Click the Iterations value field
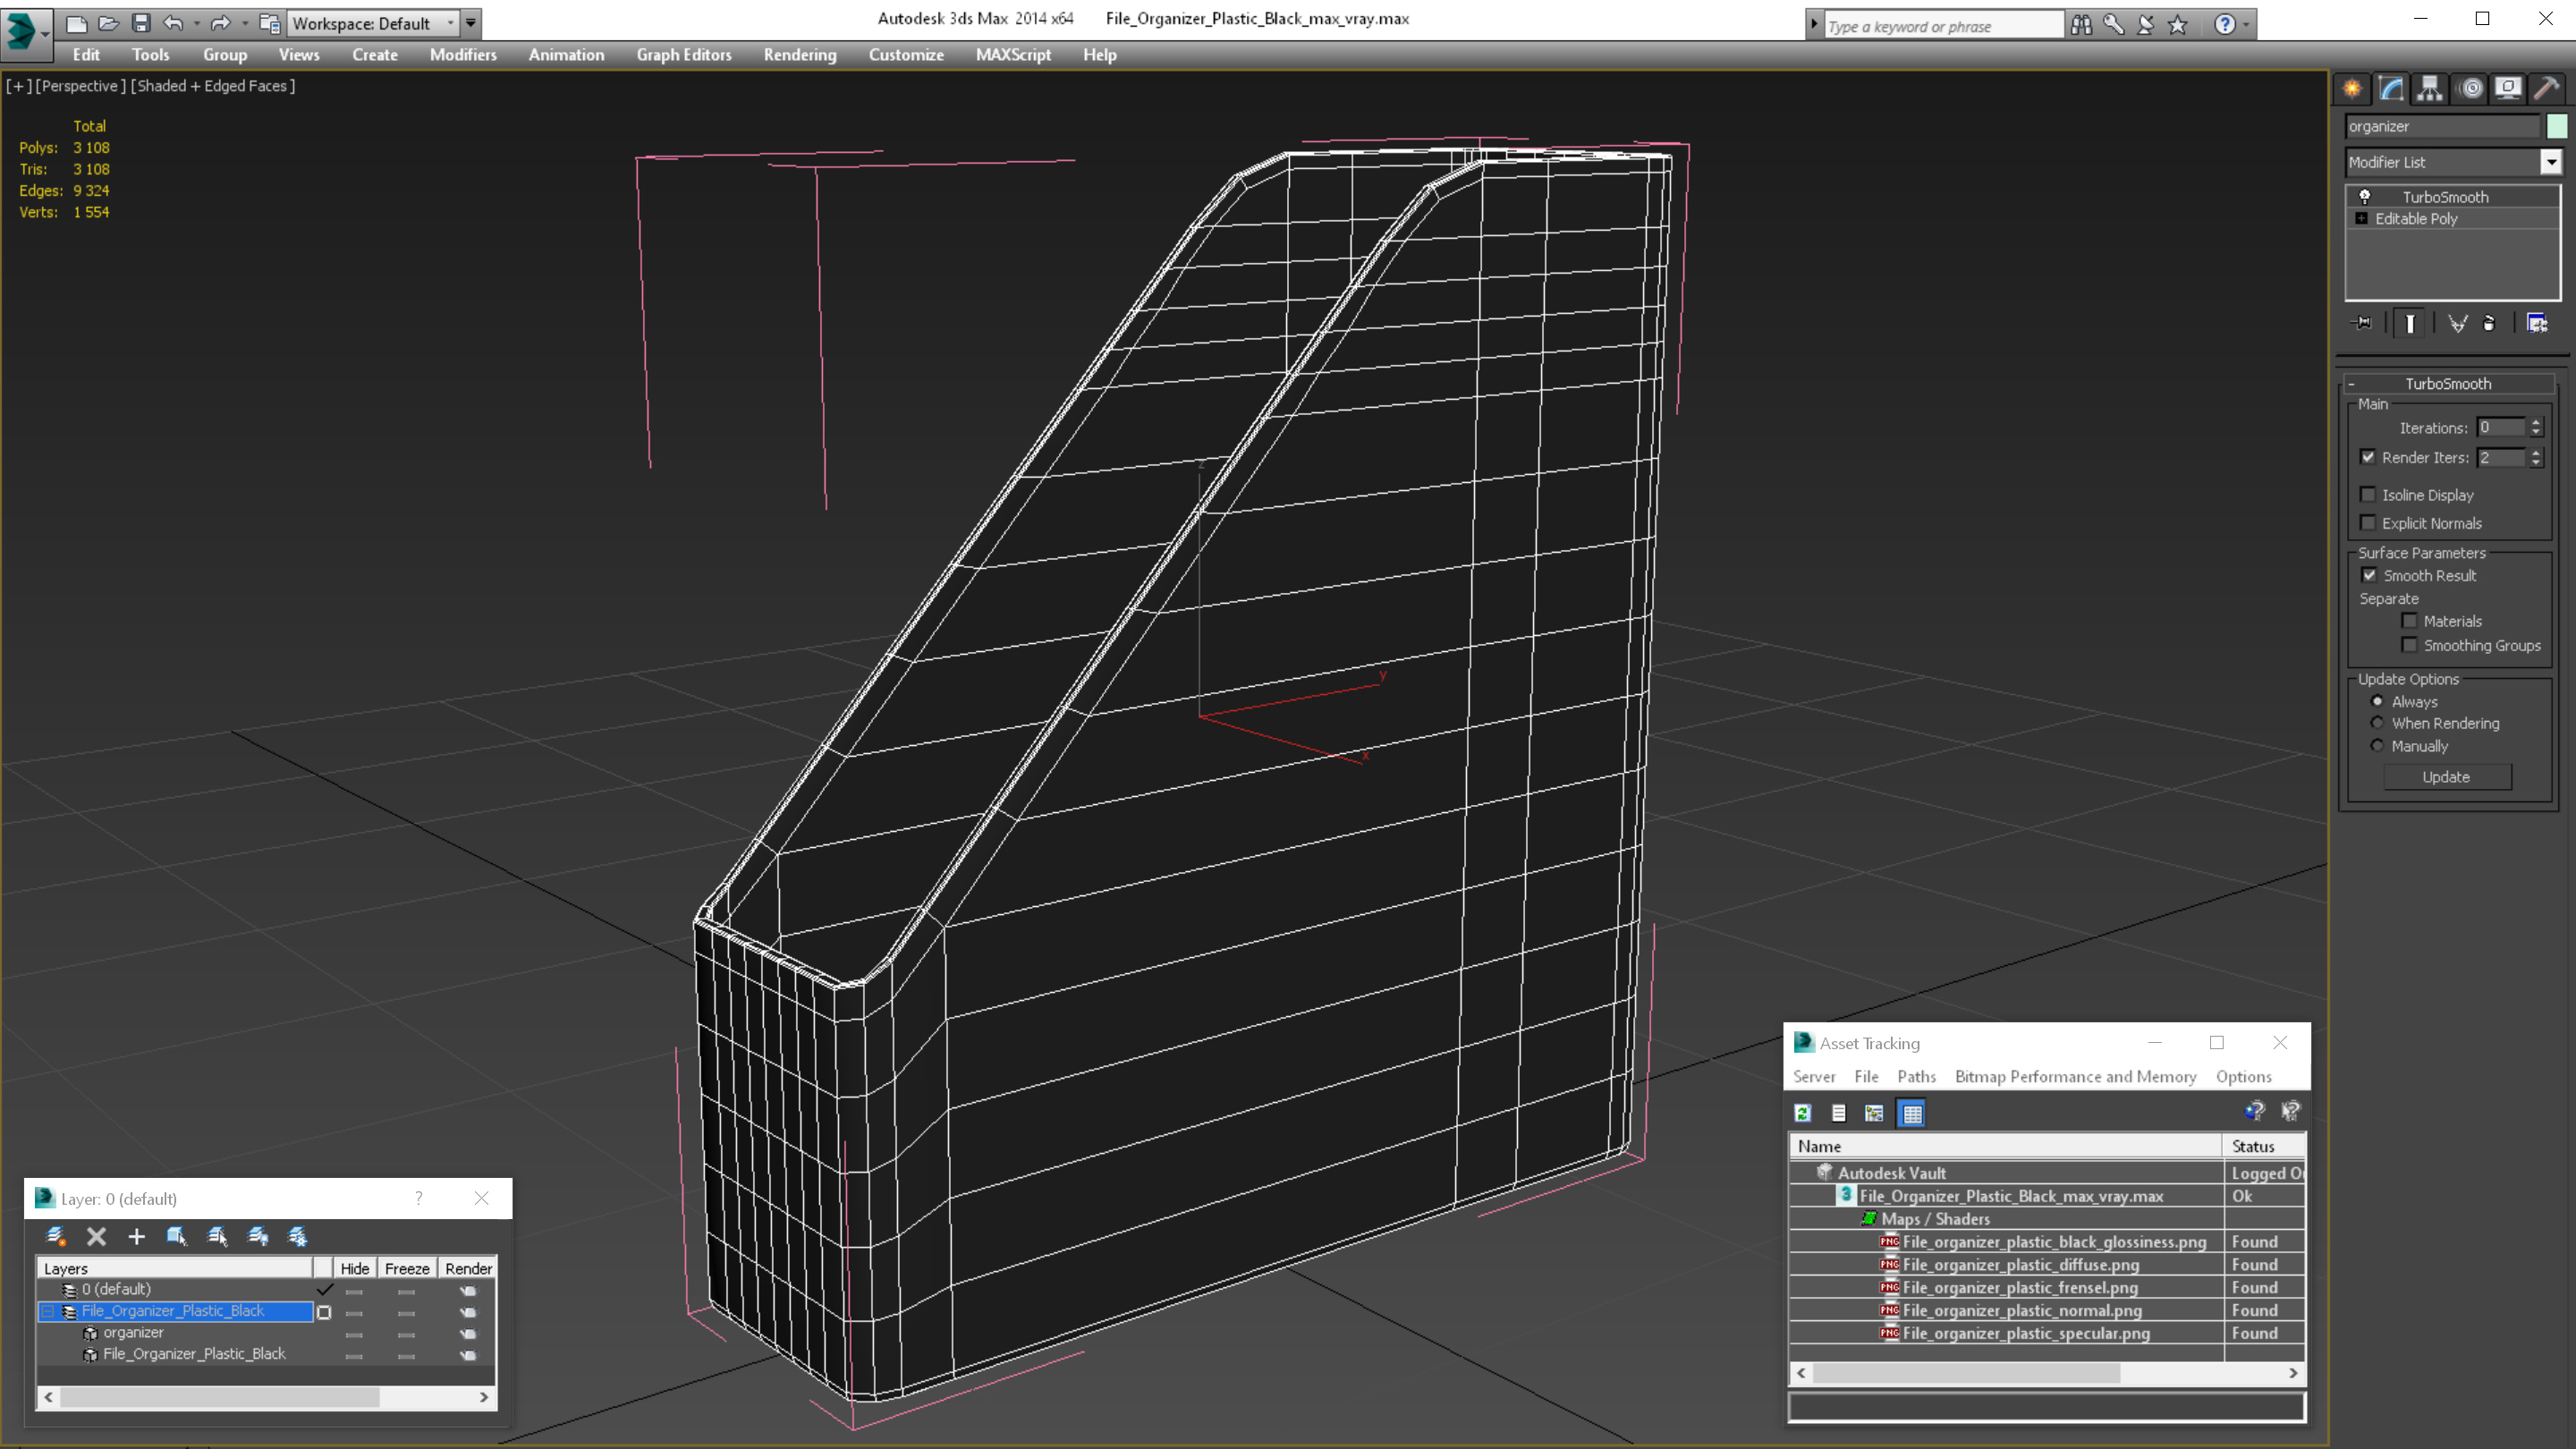The width and height of the screenshot is (2576, 1449). (x=2501, y=428)
